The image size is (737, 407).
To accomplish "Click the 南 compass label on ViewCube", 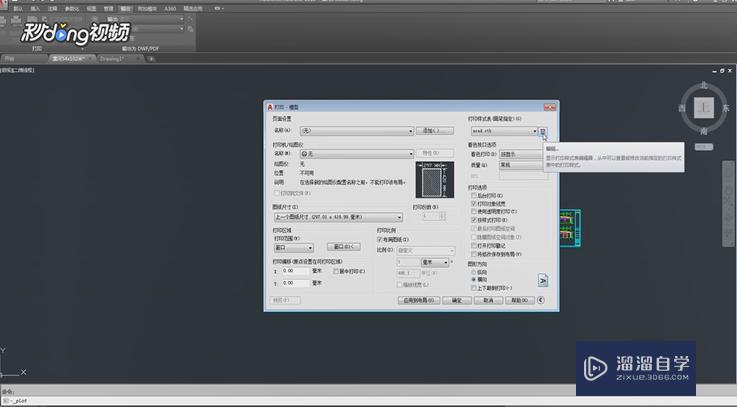I will (704, 131).
